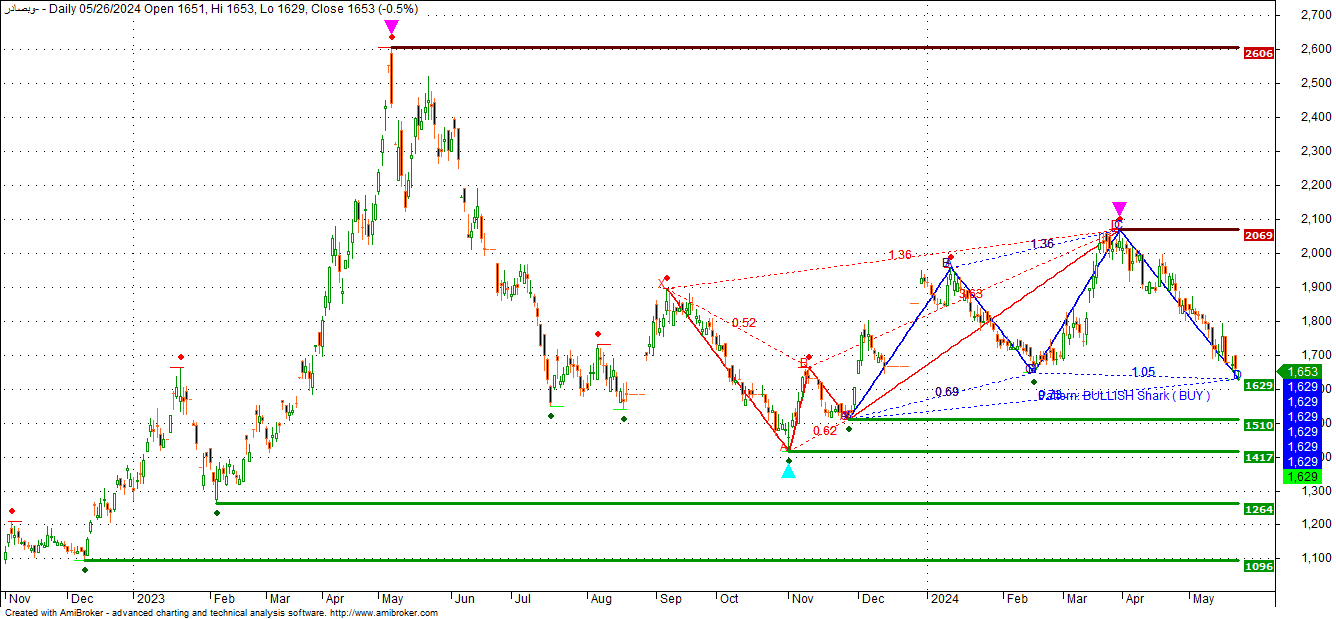The image size is (1336, 619).
Task: Click the Aug label on the time axis
Action: 601,598
